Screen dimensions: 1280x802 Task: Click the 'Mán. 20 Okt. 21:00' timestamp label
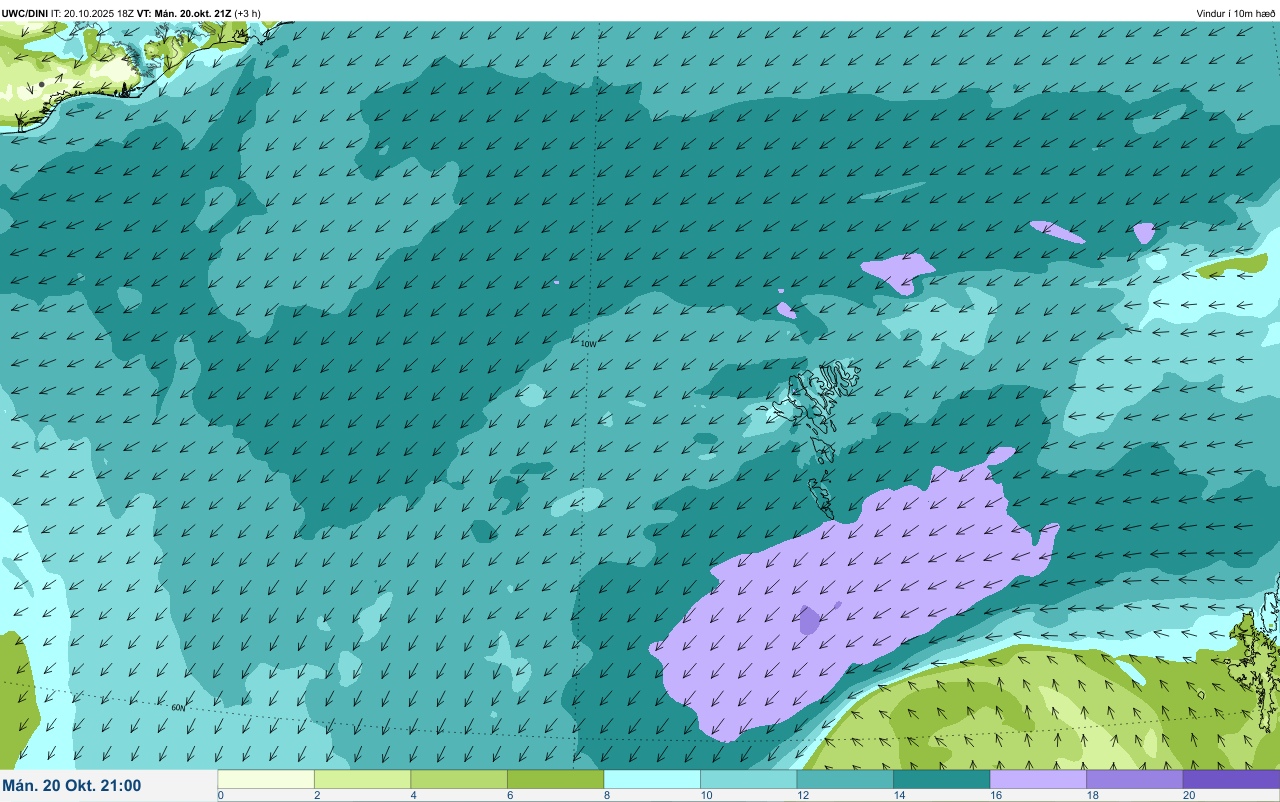click(72, 786)
